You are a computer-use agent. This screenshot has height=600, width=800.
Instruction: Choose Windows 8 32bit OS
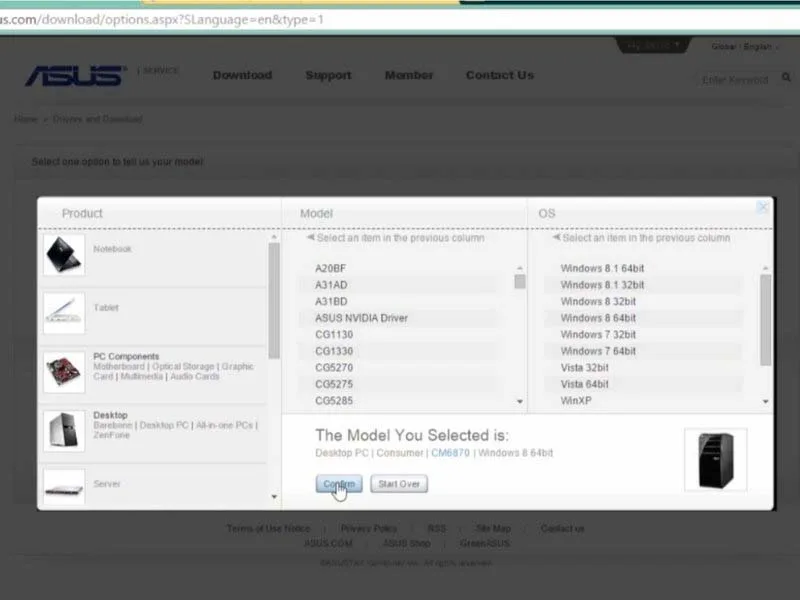(598, 302)
